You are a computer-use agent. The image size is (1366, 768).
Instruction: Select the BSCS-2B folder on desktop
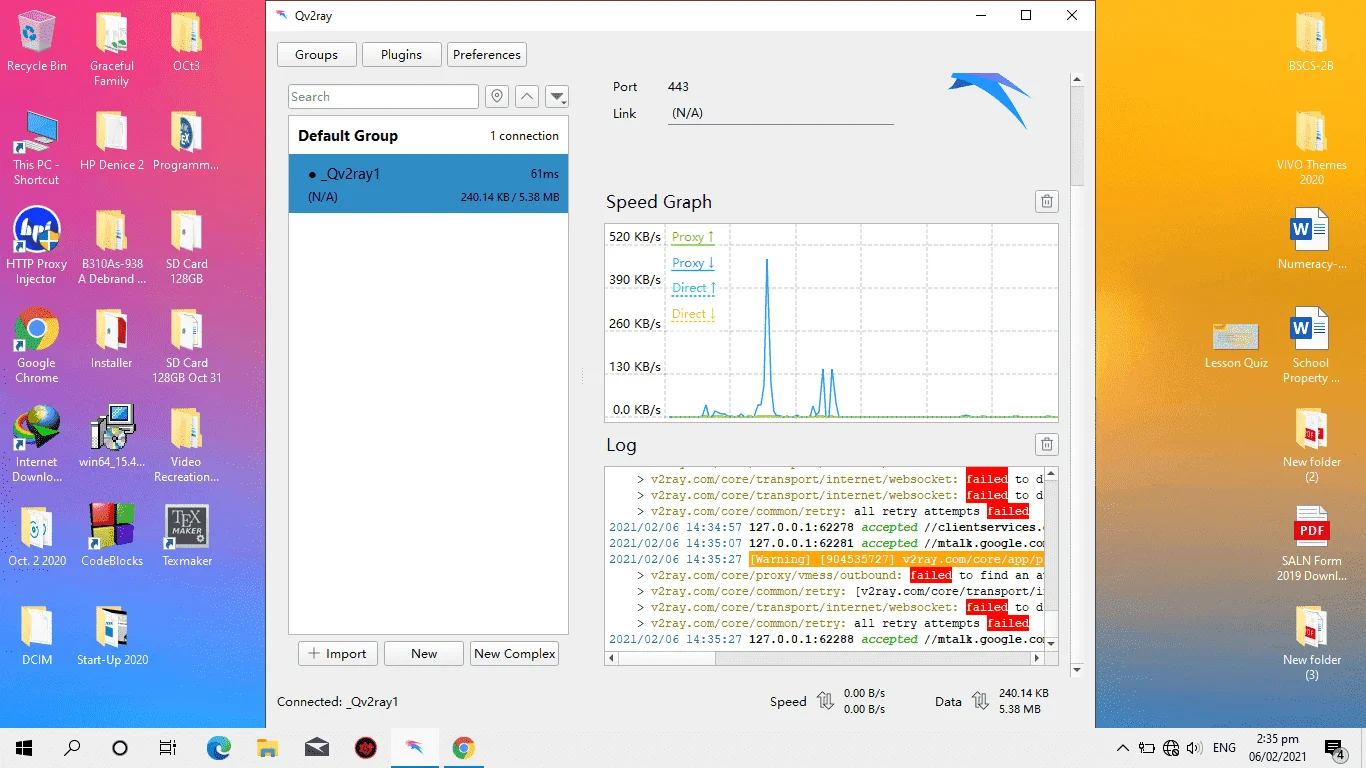tap(1311, 41)
